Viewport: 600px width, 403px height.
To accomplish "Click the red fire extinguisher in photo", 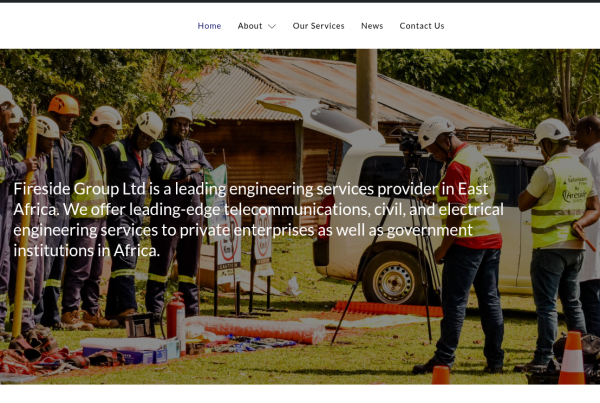I will 176,316.
